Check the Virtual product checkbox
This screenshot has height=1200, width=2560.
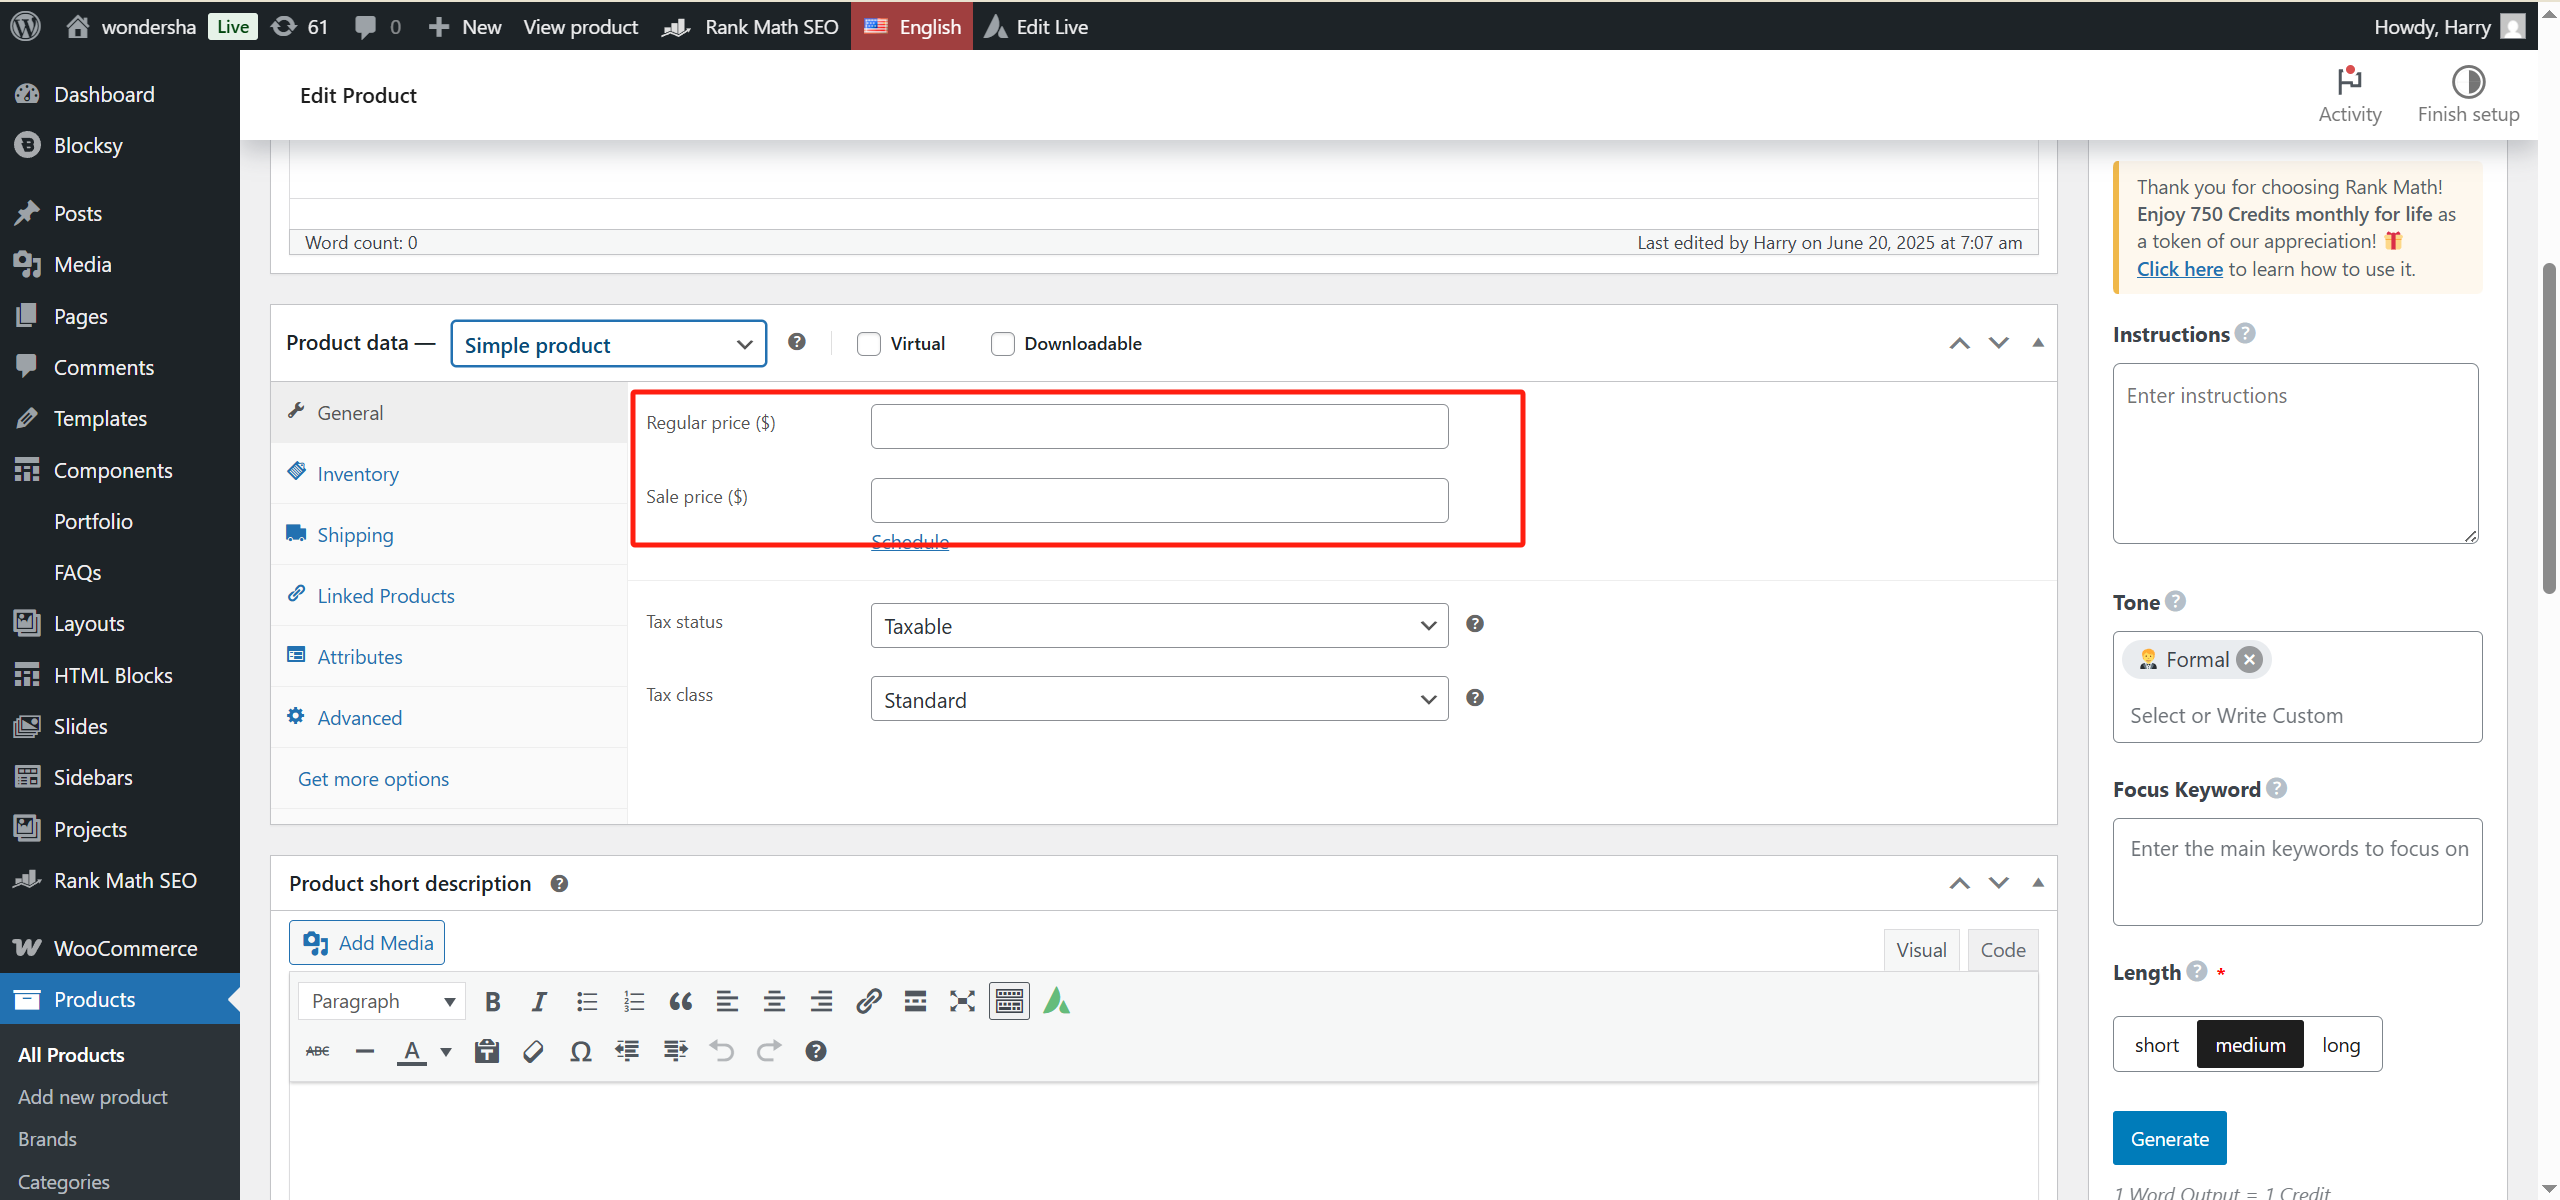coord(869,344)
